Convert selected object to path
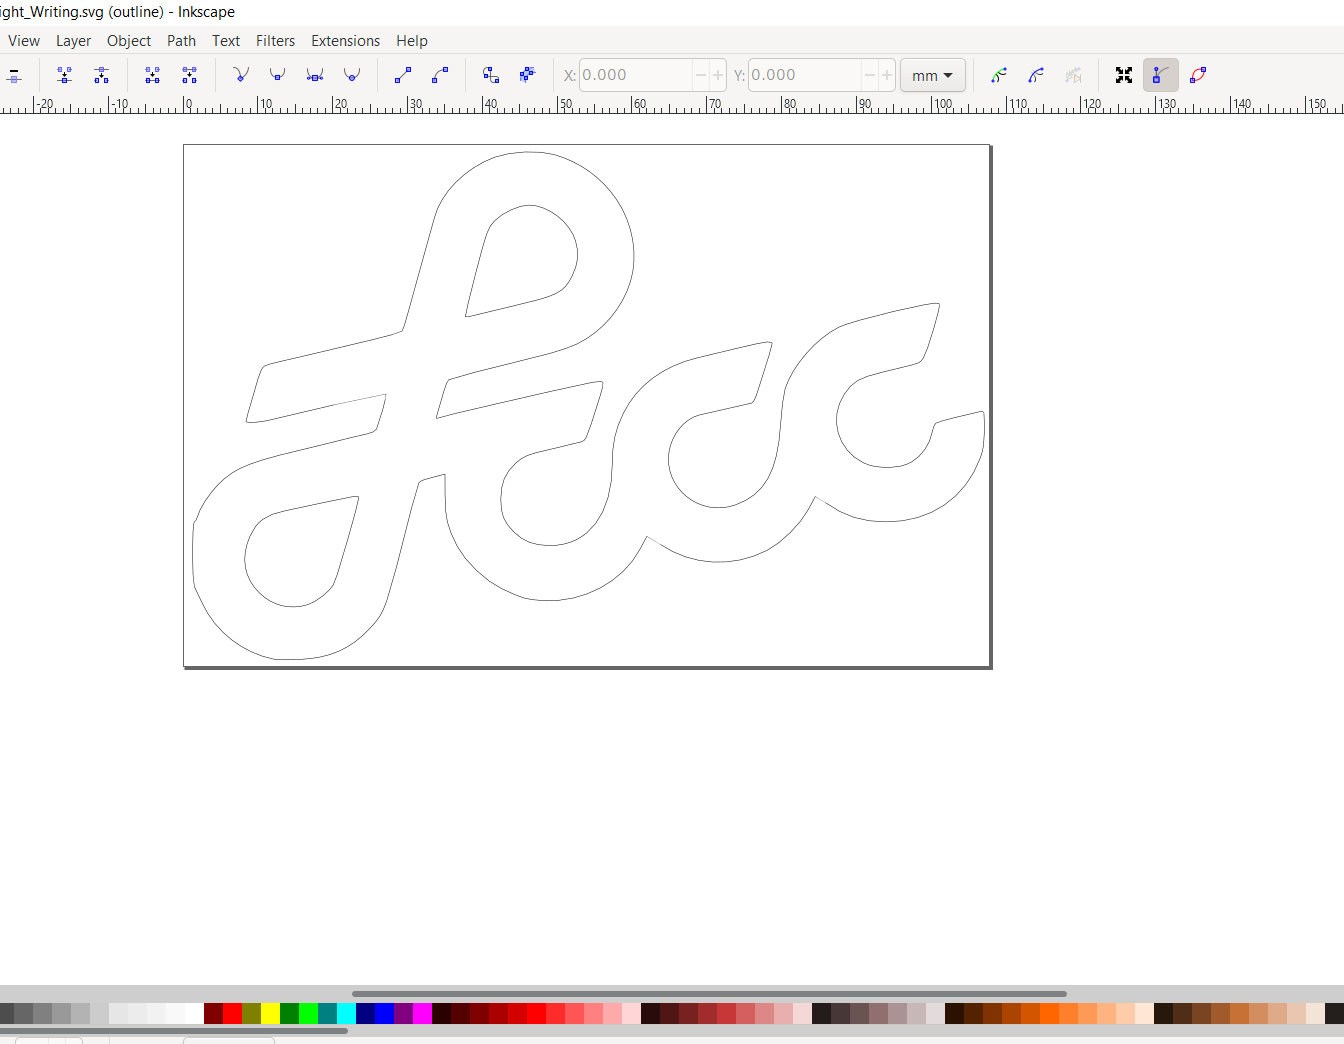This screenshot has height=1044, width=1344. [x=490, y=75]
